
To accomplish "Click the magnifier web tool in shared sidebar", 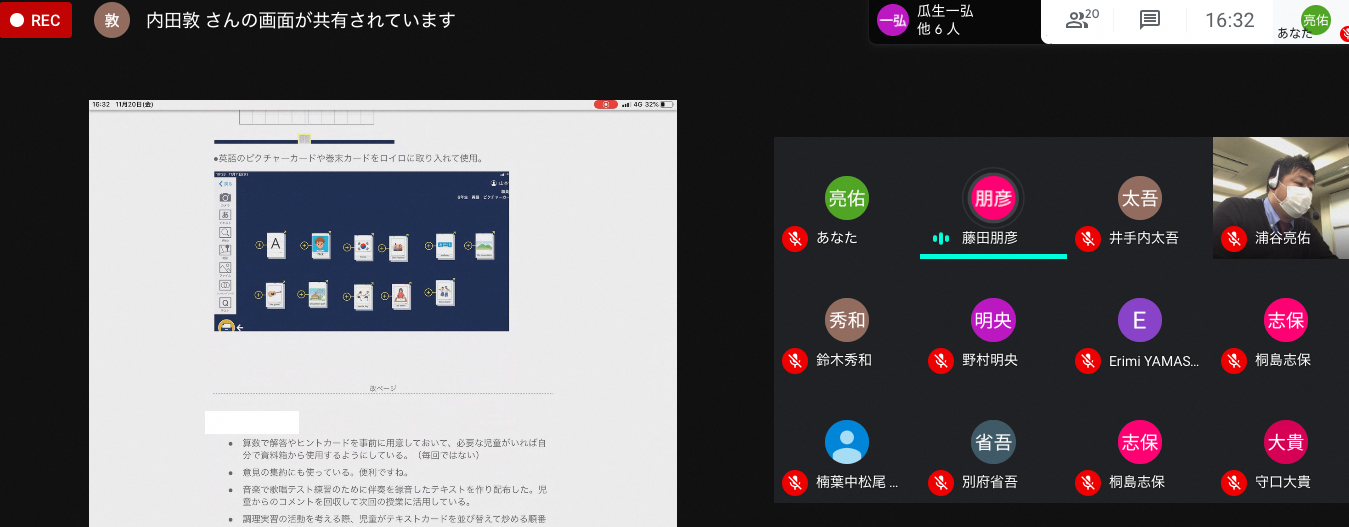I will coord(225,233).
